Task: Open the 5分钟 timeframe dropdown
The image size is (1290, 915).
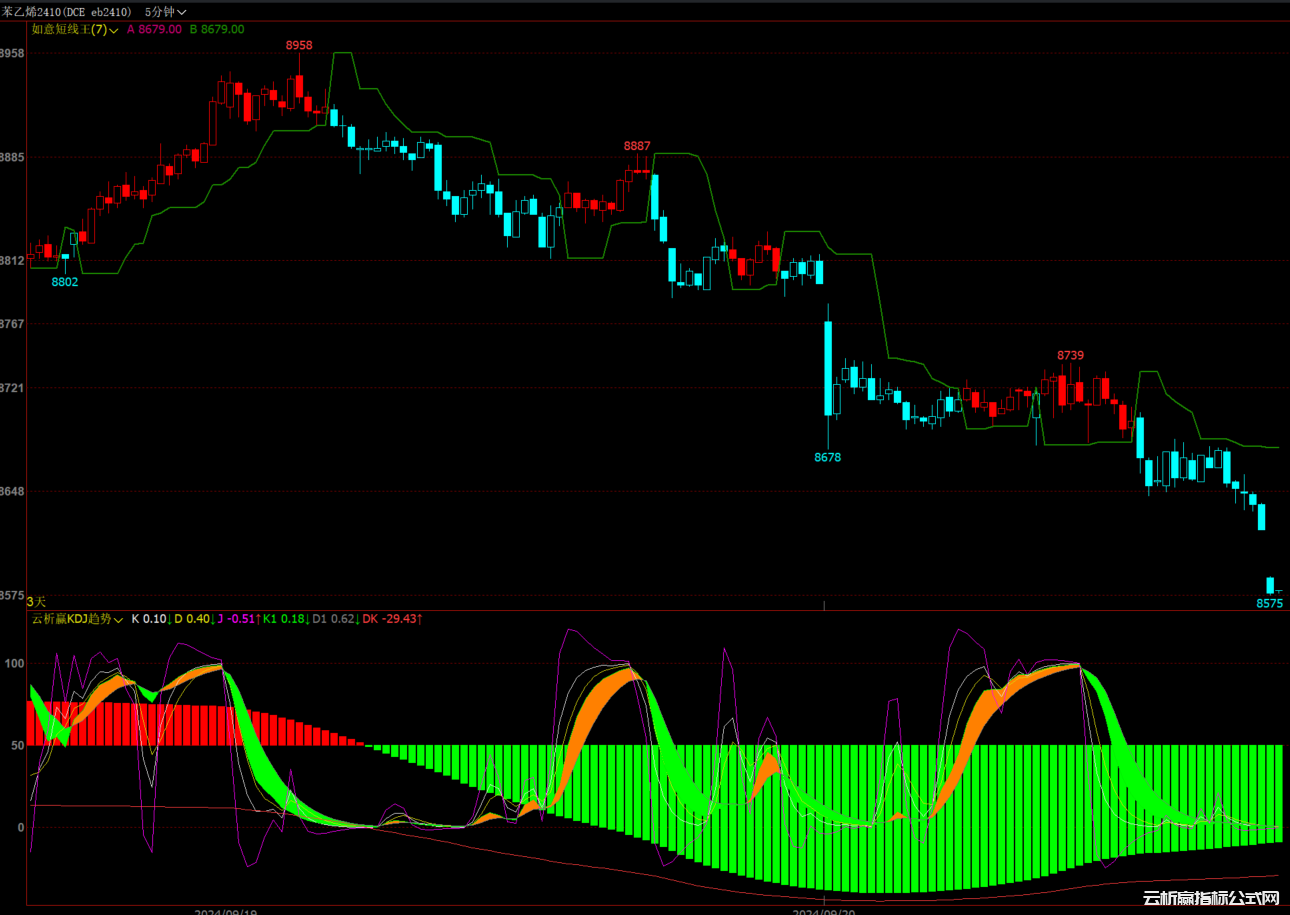Action: [x=165, y=11]
